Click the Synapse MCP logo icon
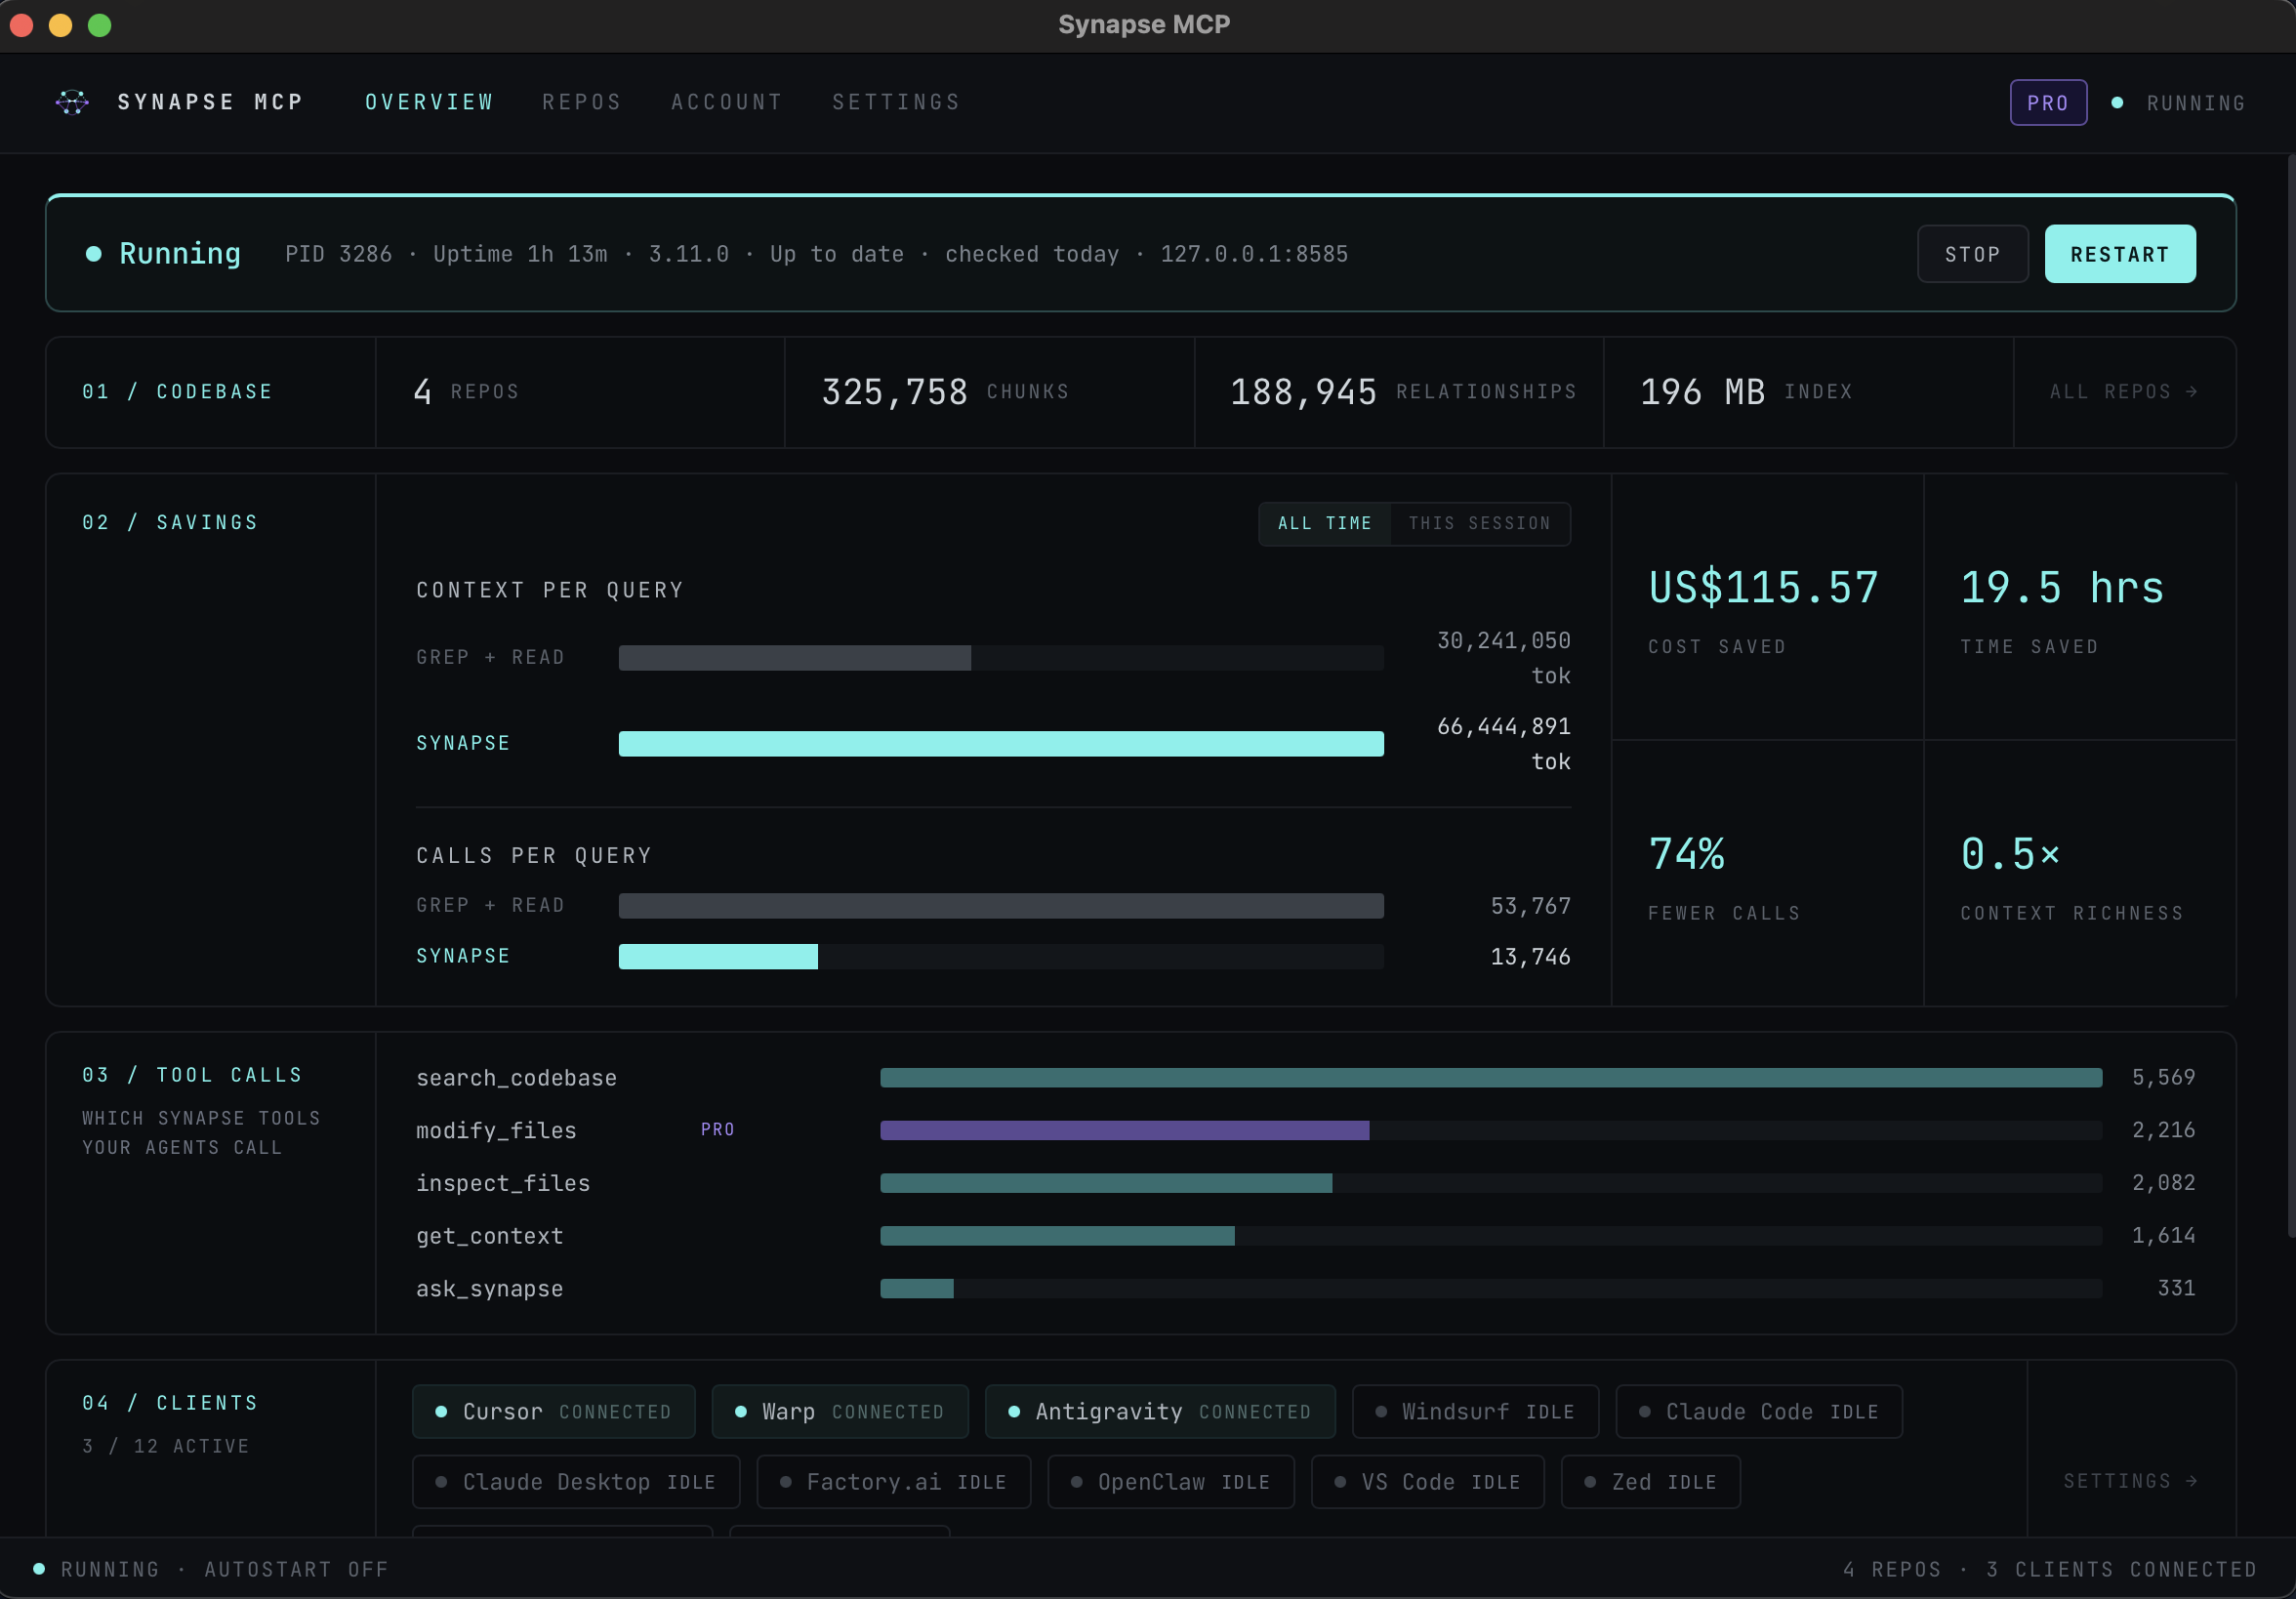This screenshot has width=2296, height=1599. pos(72,102)
